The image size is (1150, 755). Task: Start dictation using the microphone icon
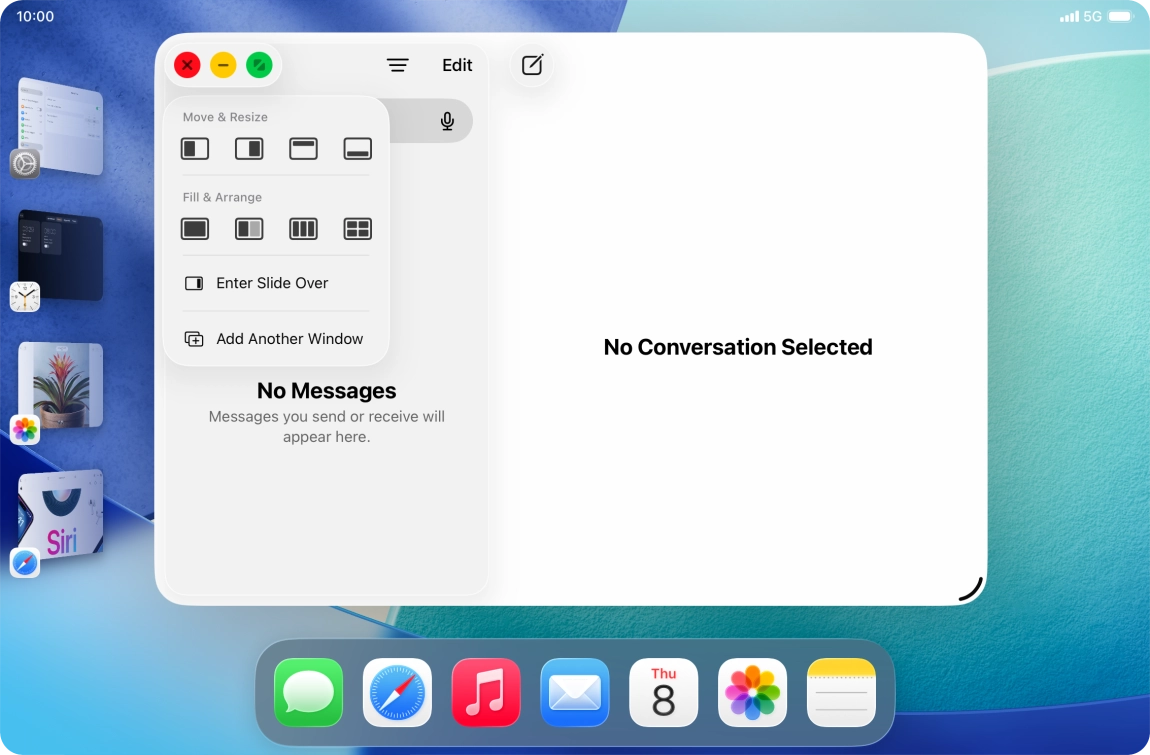[x=447, y=120]
